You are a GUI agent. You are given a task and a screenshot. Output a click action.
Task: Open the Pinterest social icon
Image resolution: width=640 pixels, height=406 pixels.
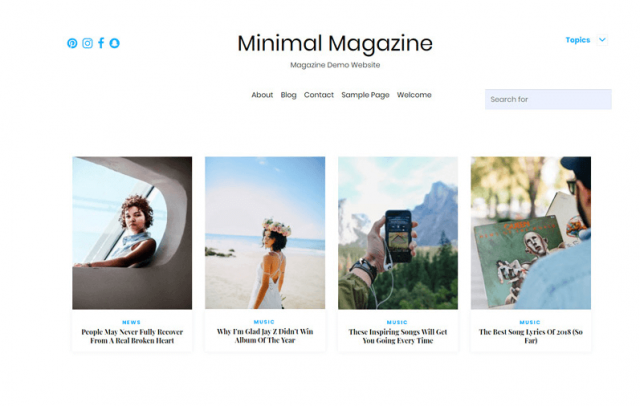(x=72, y=43)
